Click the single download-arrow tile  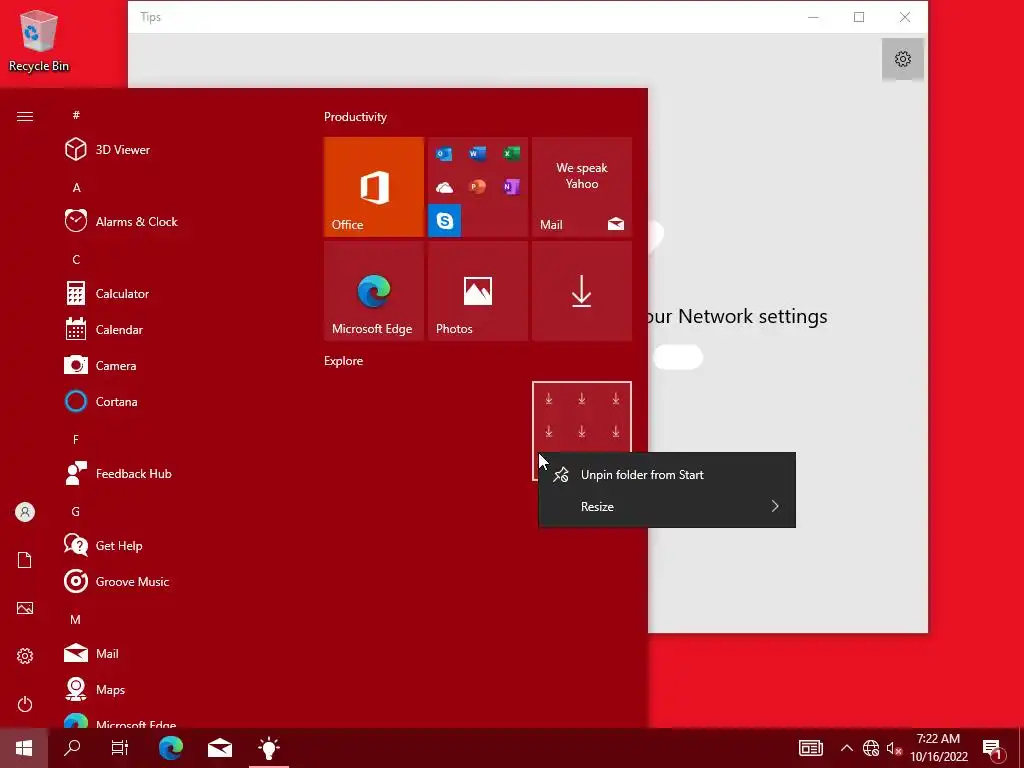coord(582,291)
